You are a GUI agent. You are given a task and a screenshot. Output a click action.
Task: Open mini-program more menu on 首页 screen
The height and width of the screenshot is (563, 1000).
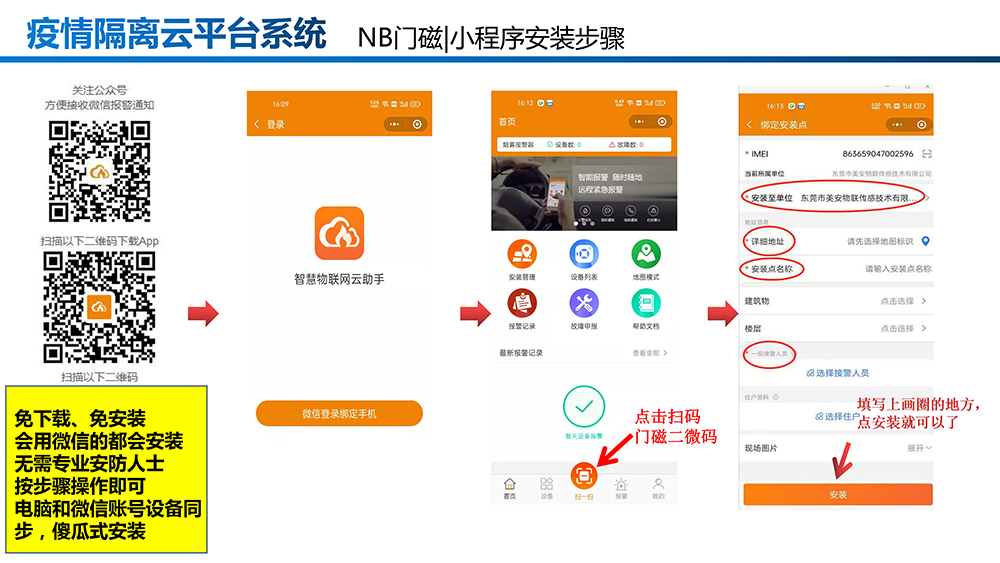click(639, 122)
